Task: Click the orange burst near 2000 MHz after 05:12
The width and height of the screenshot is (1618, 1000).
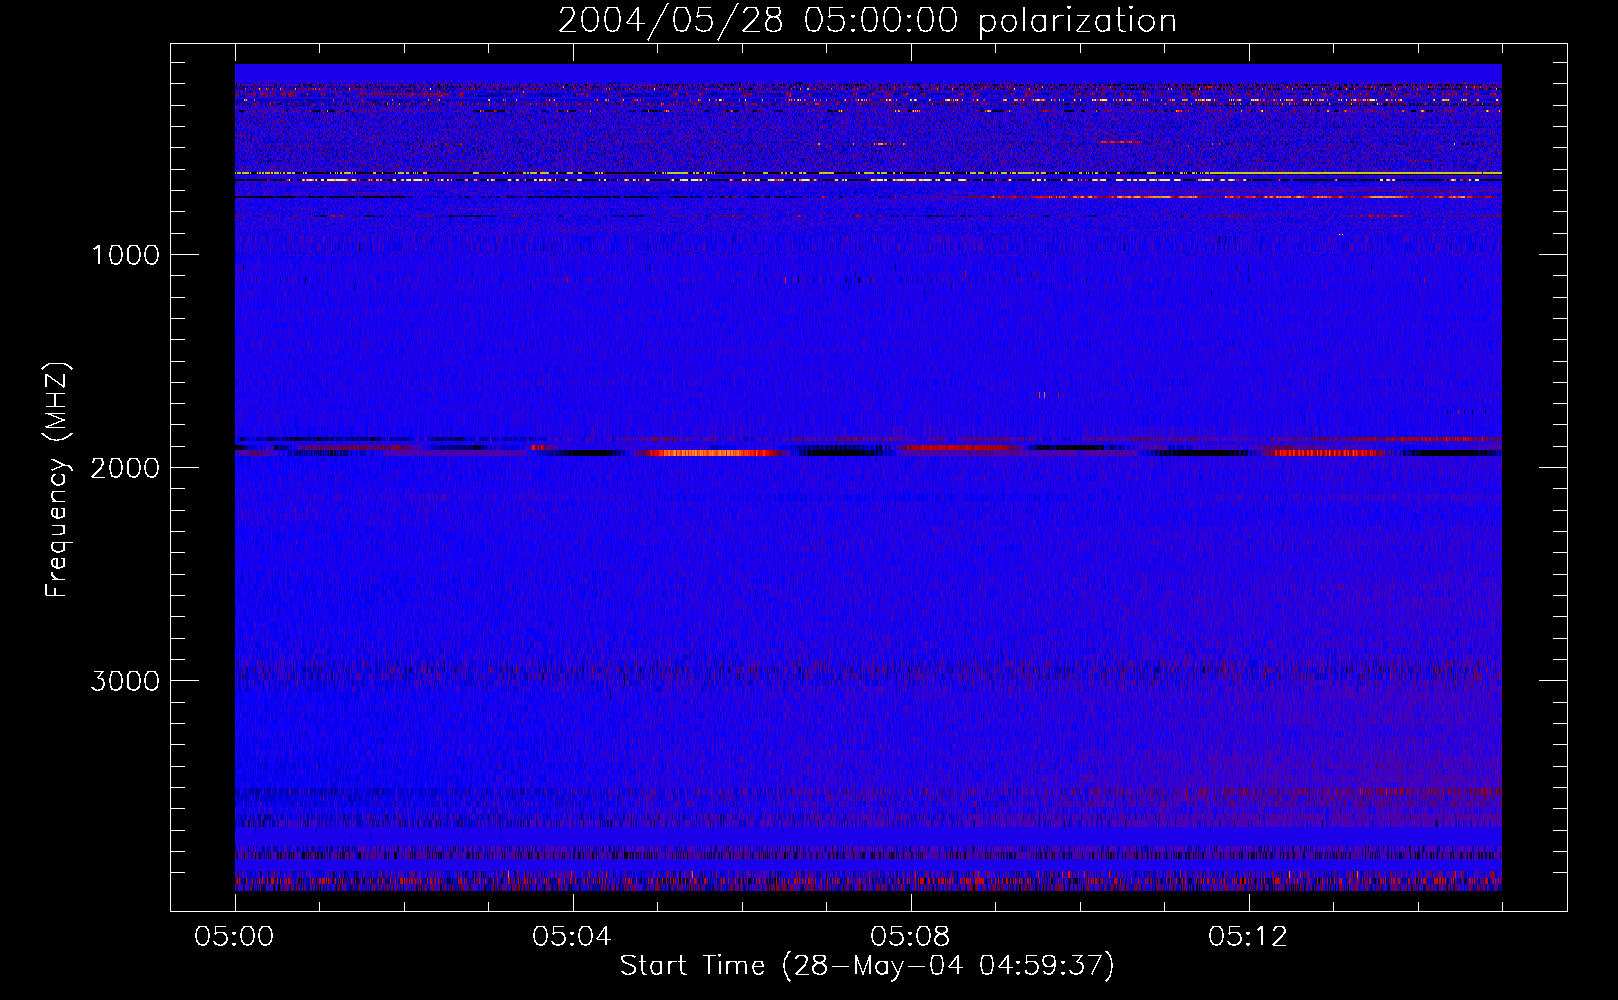Action: pos(1328,453)
